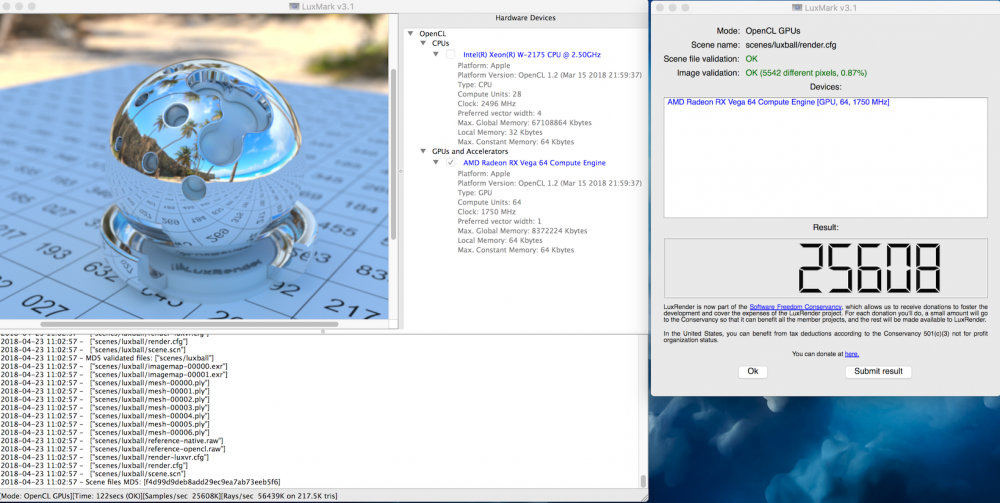Close the LuxMark result dialog window
This screenshot has height=503, width=1000.
pos(660,7)
